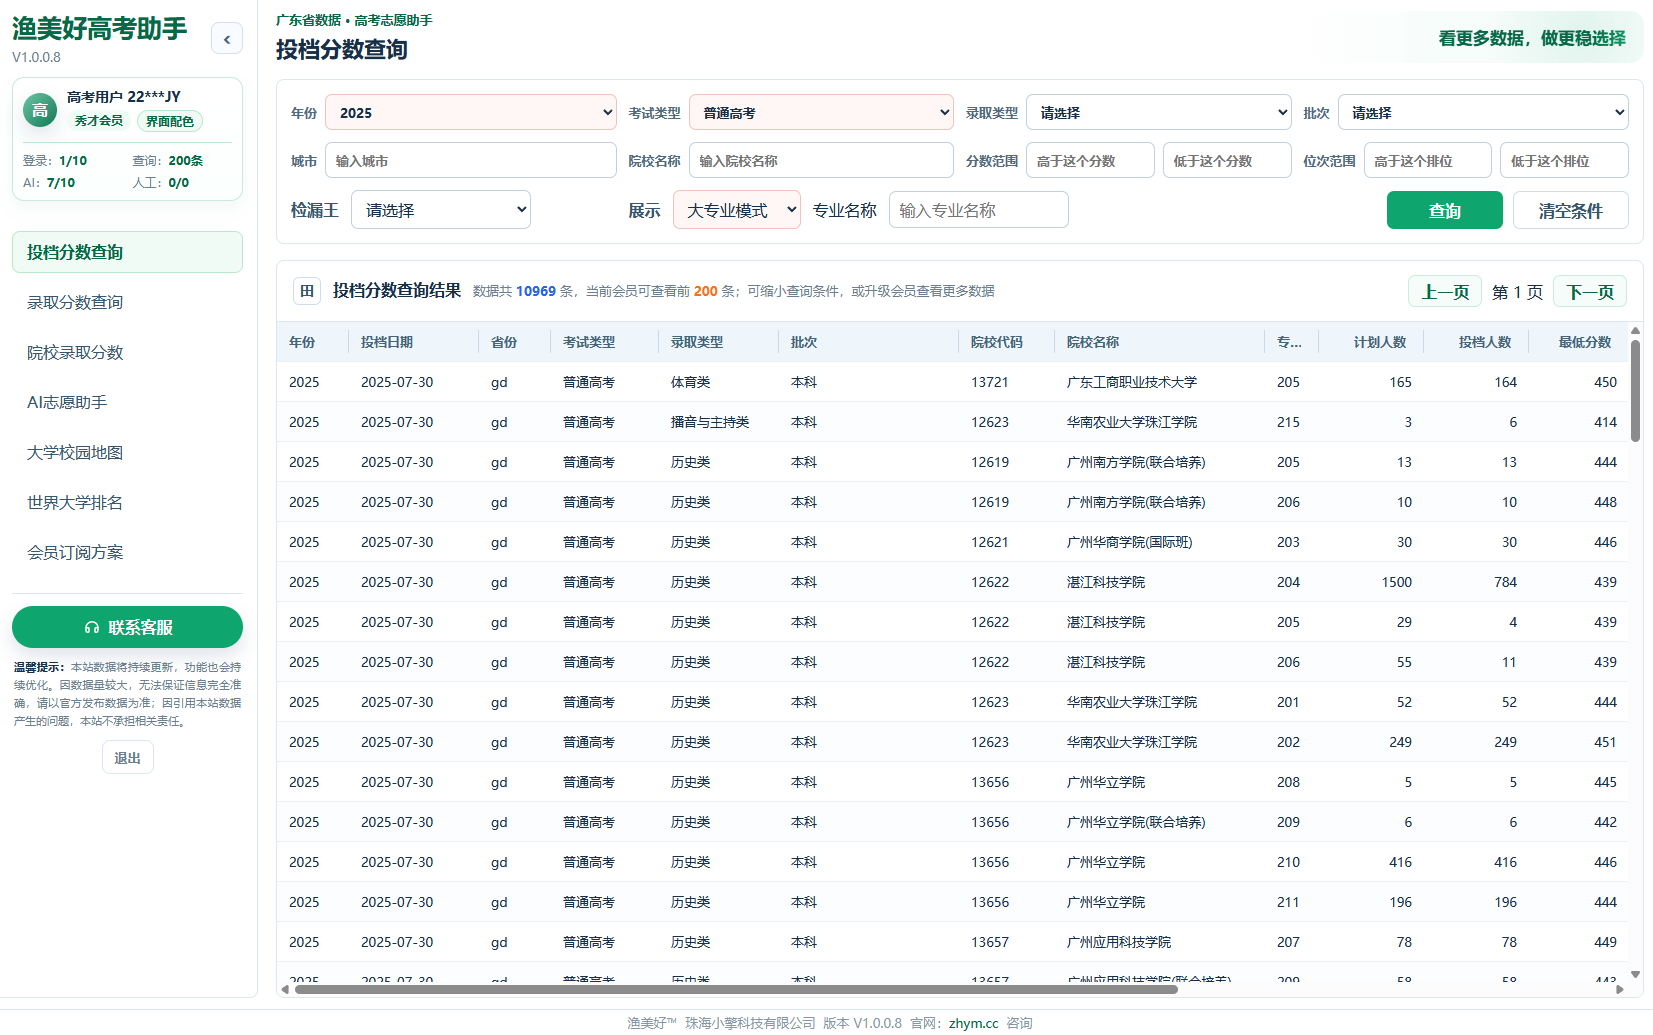Screen dimensions: 1653x1035
Task: Open 院校录取分数 in the sidebar
Action: click(127, 352)
